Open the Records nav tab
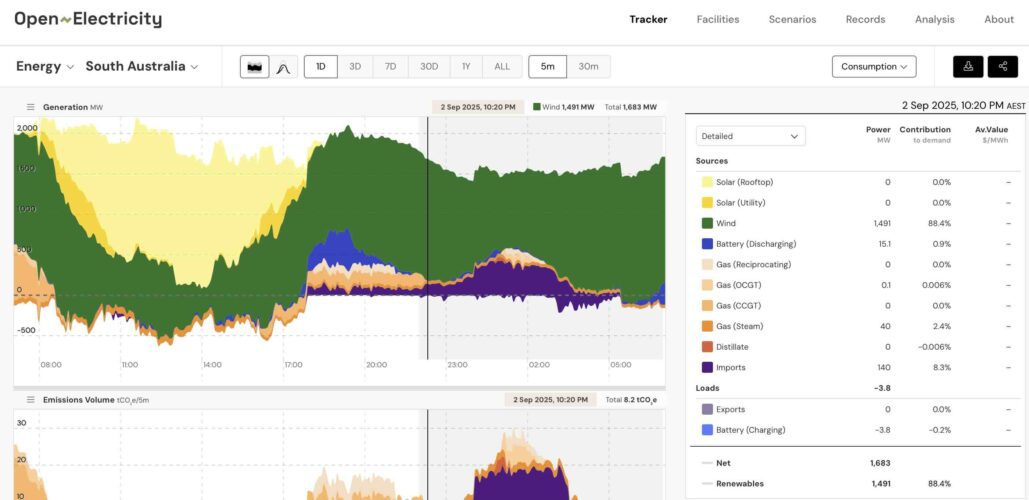Viewport: 1029px width, 500px height. coord(865,19)
